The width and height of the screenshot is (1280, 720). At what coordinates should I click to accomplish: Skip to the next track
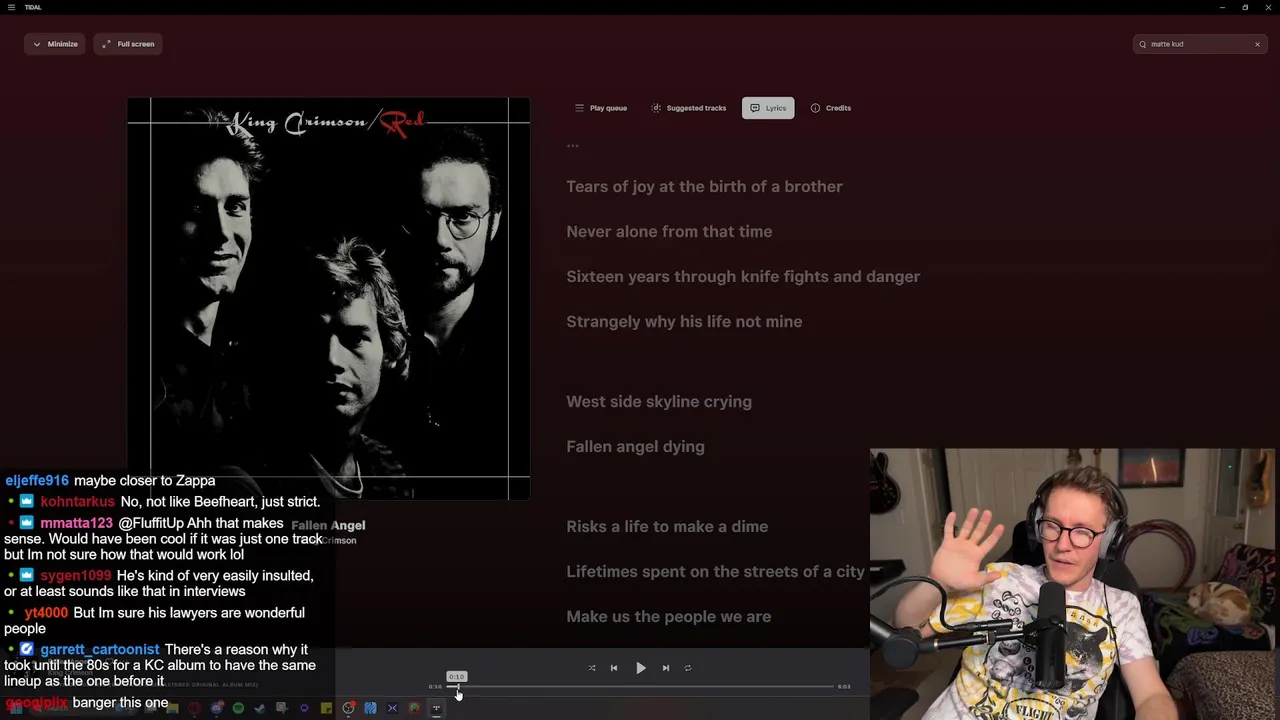(666, 668)
